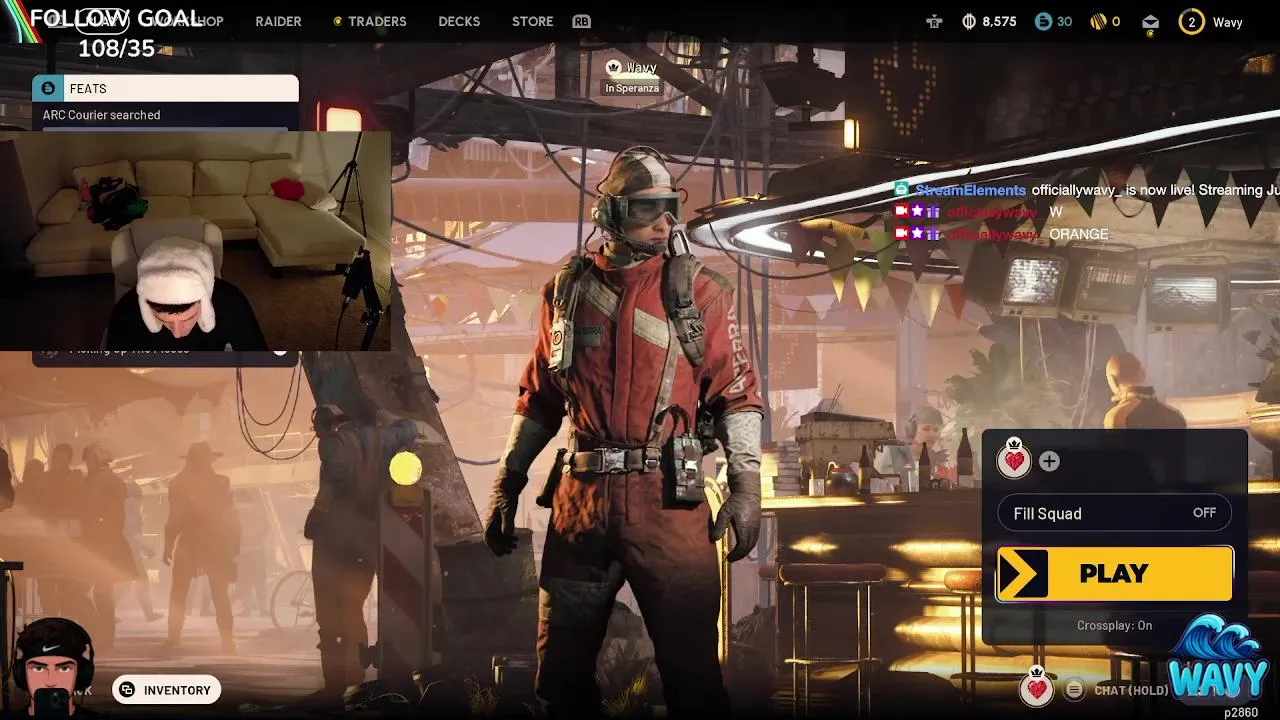The width and height of the screenshot is (1280, 720).
Task: Open the Raider token icon in top bar
Action: 935,22
